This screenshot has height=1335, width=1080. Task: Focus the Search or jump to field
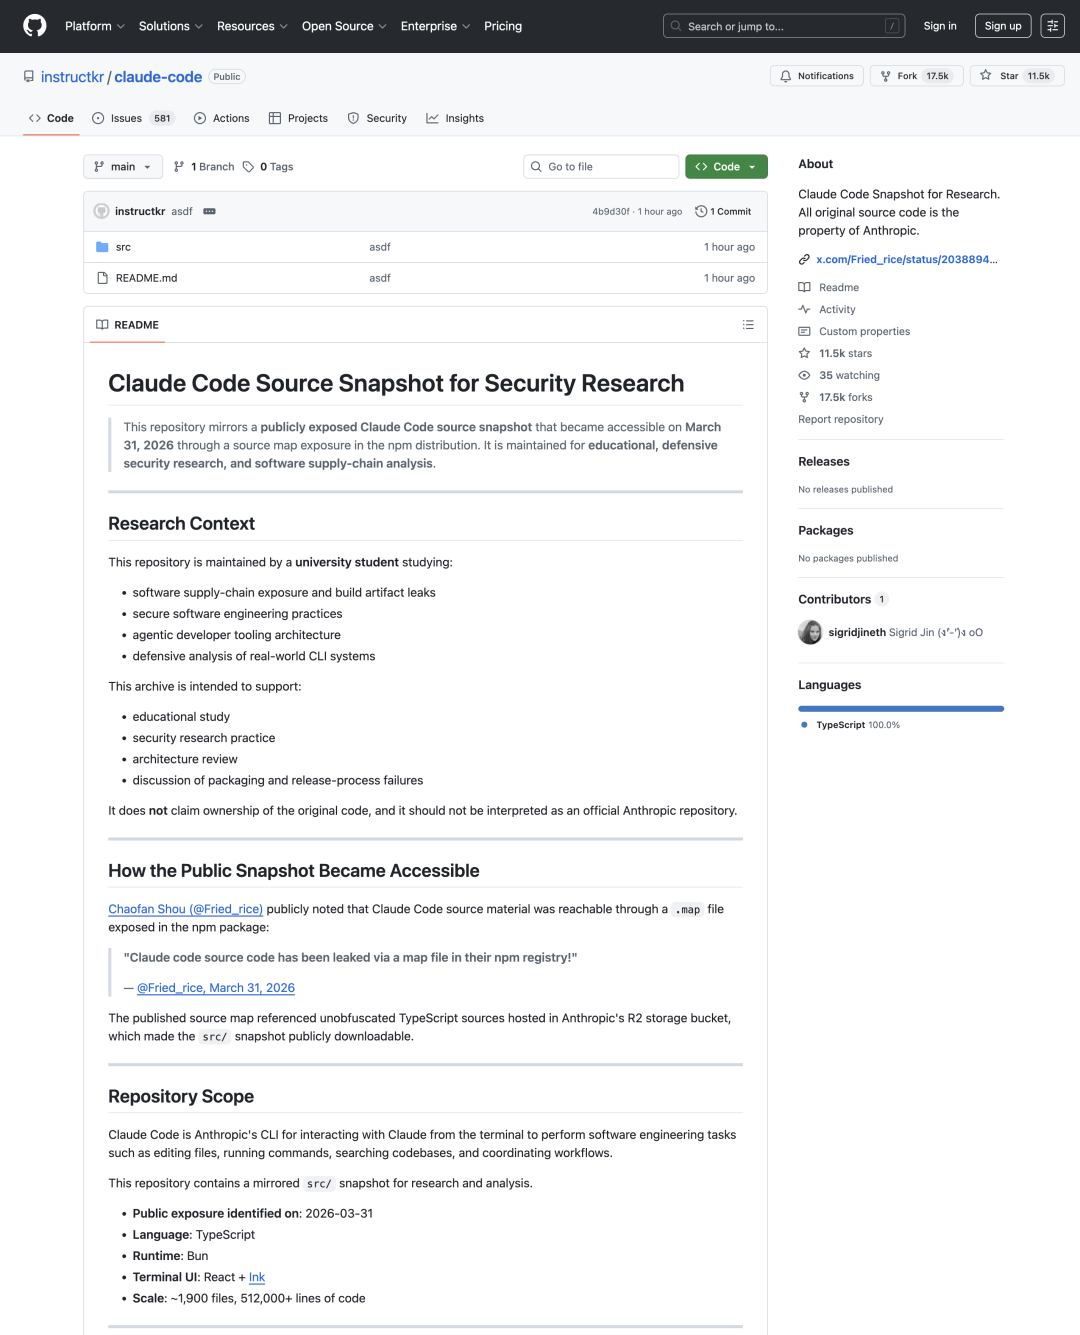point(783,26)
